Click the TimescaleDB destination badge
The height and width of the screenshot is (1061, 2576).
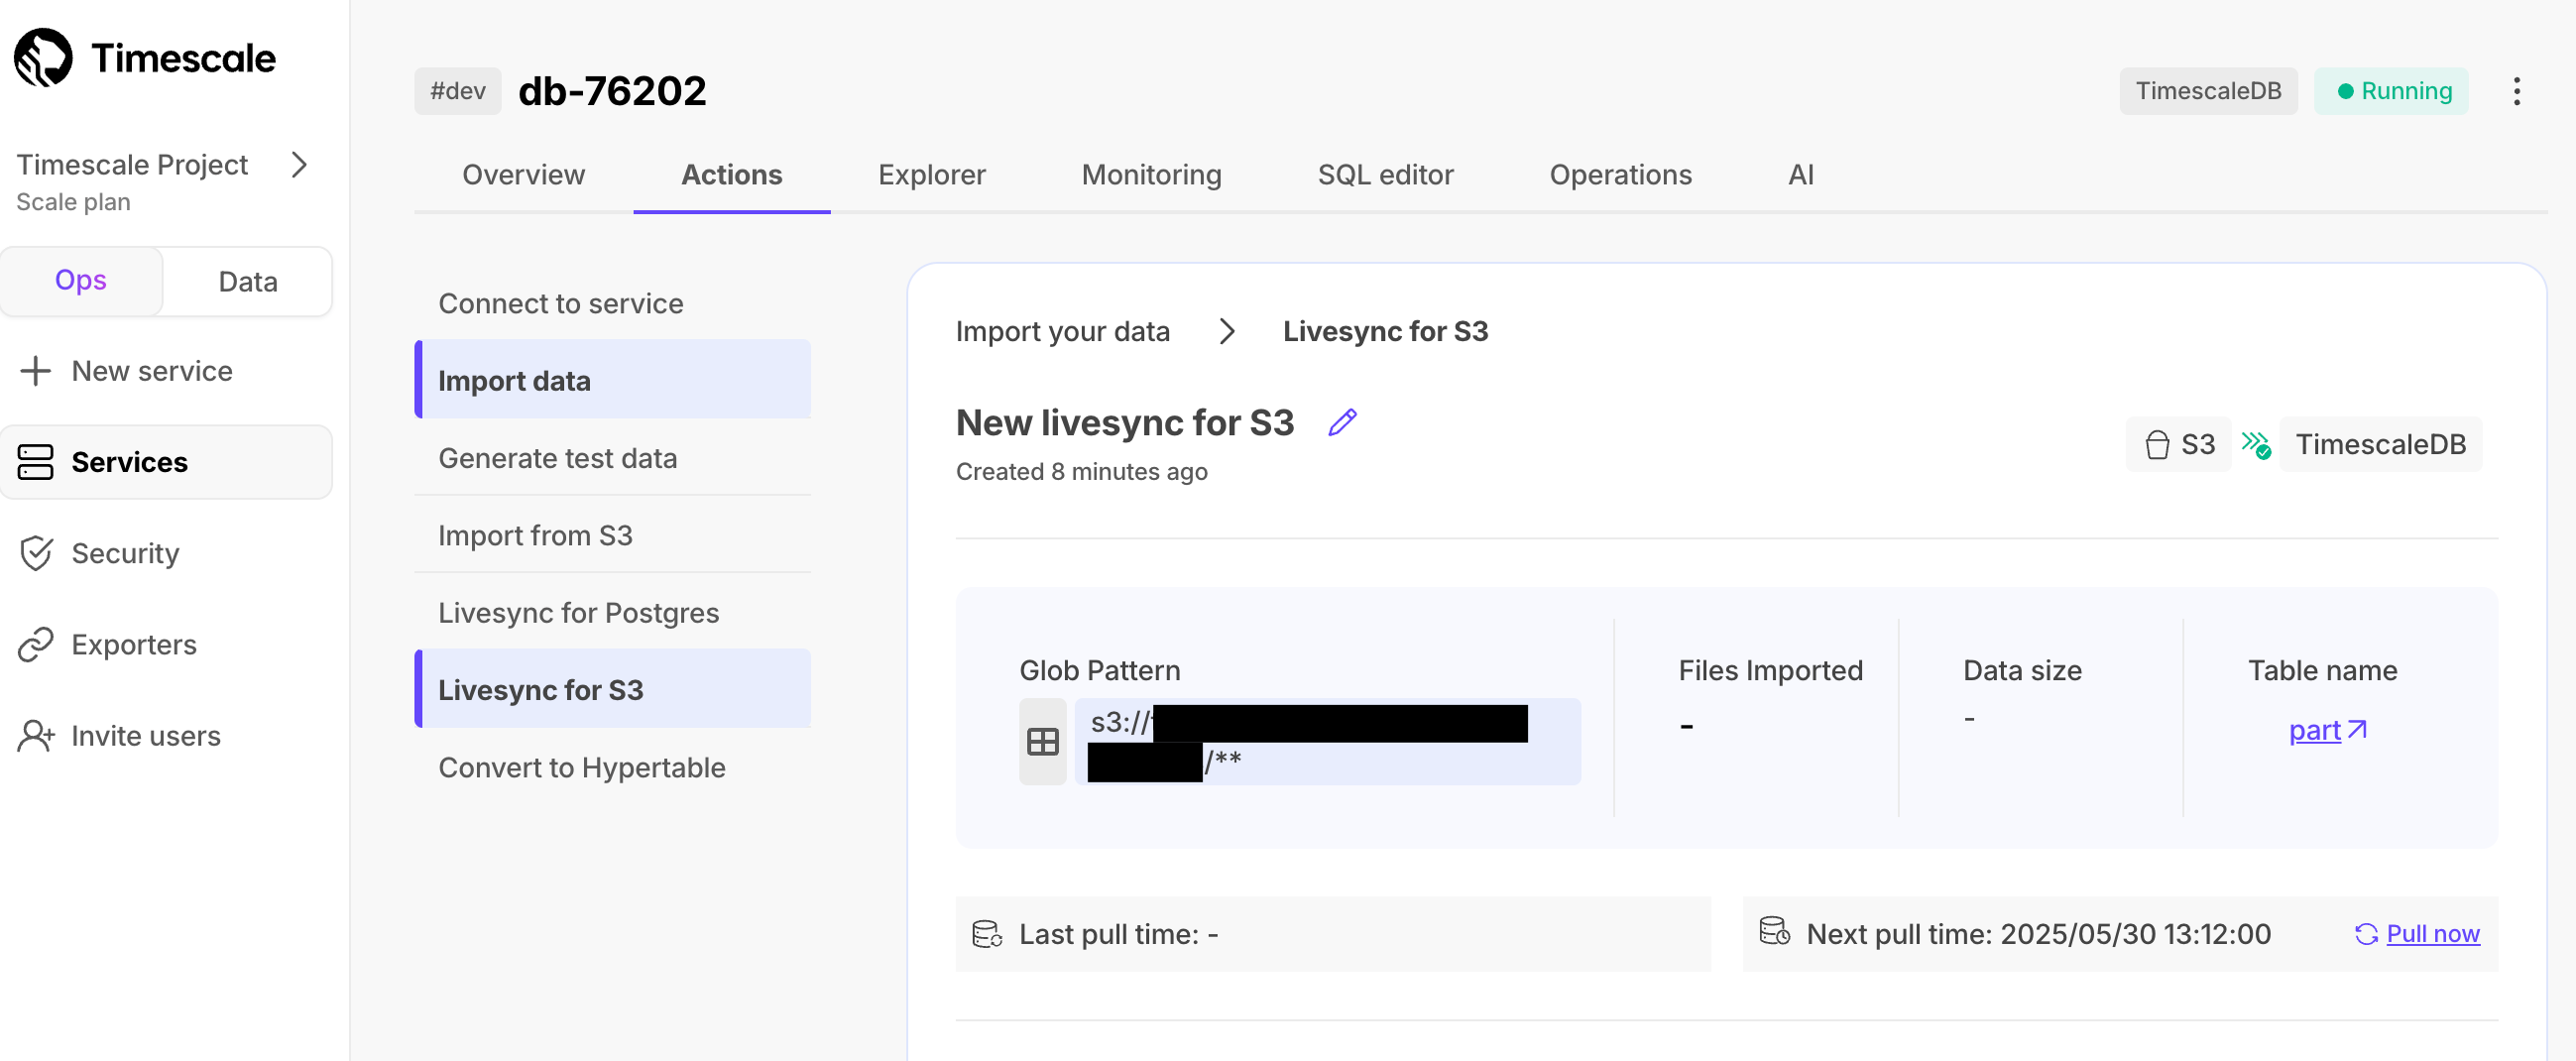[2380, 444]
